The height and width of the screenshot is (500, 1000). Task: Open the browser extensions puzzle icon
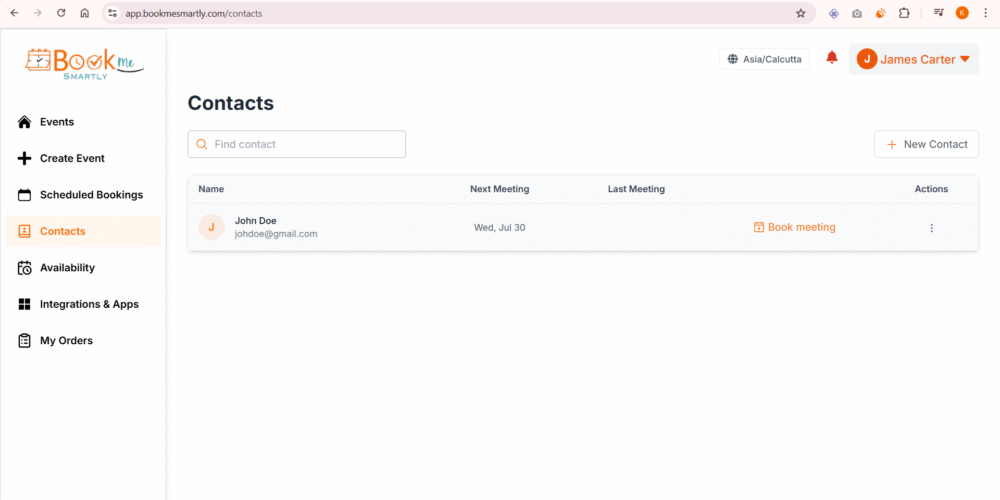pos(904,13)
